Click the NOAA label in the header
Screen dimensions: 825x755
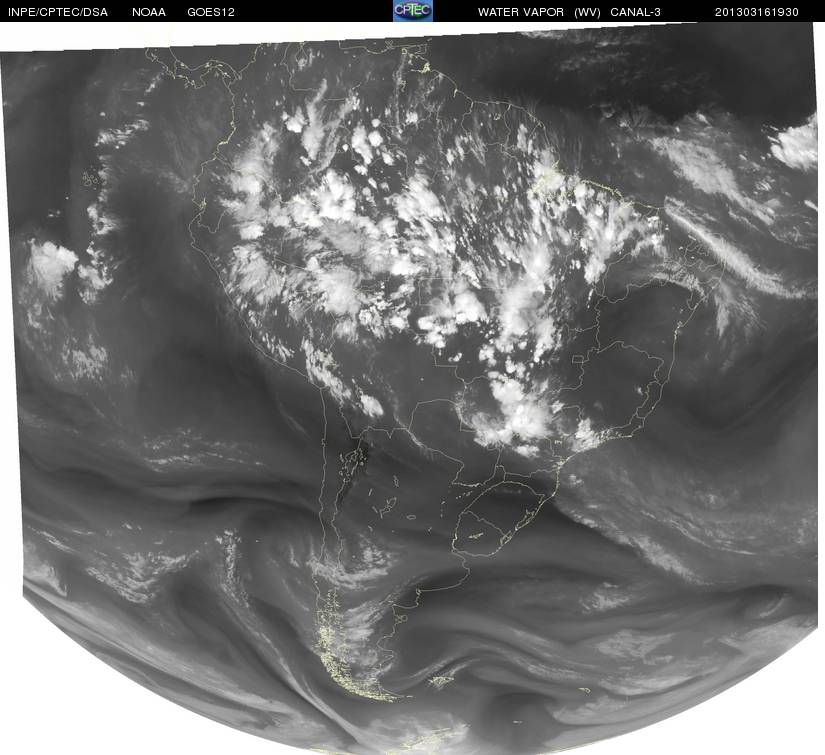(149, 12)
